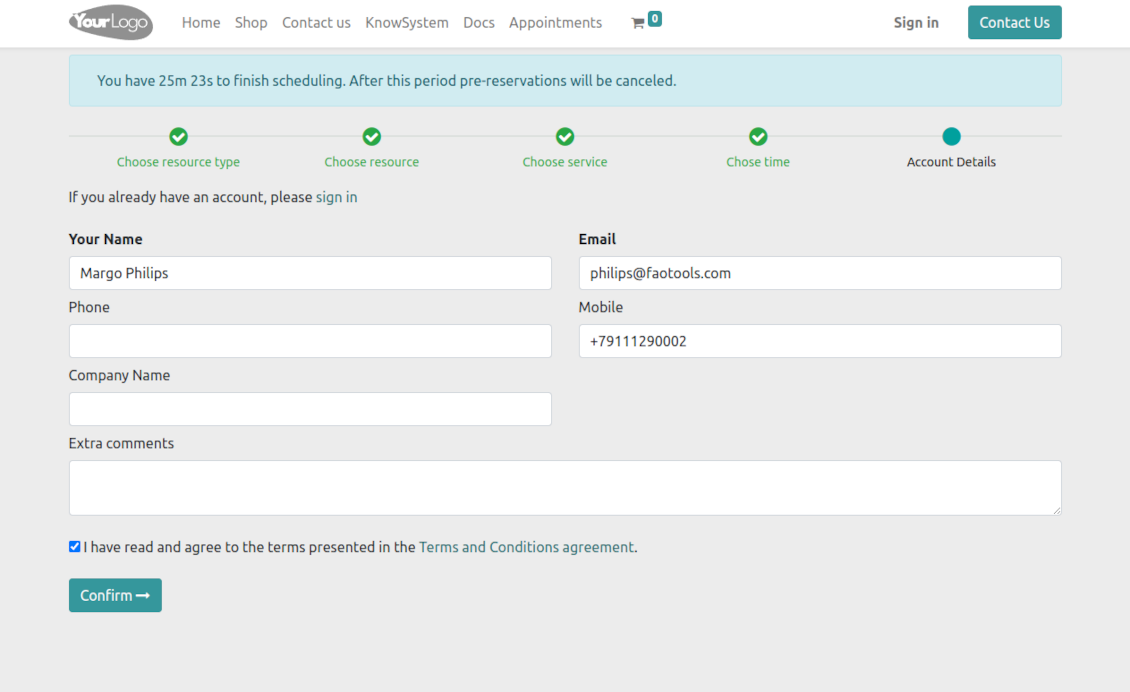Go to the Shop page
Viewport: 1130px width, 692px height.
[x=251, y=23]
